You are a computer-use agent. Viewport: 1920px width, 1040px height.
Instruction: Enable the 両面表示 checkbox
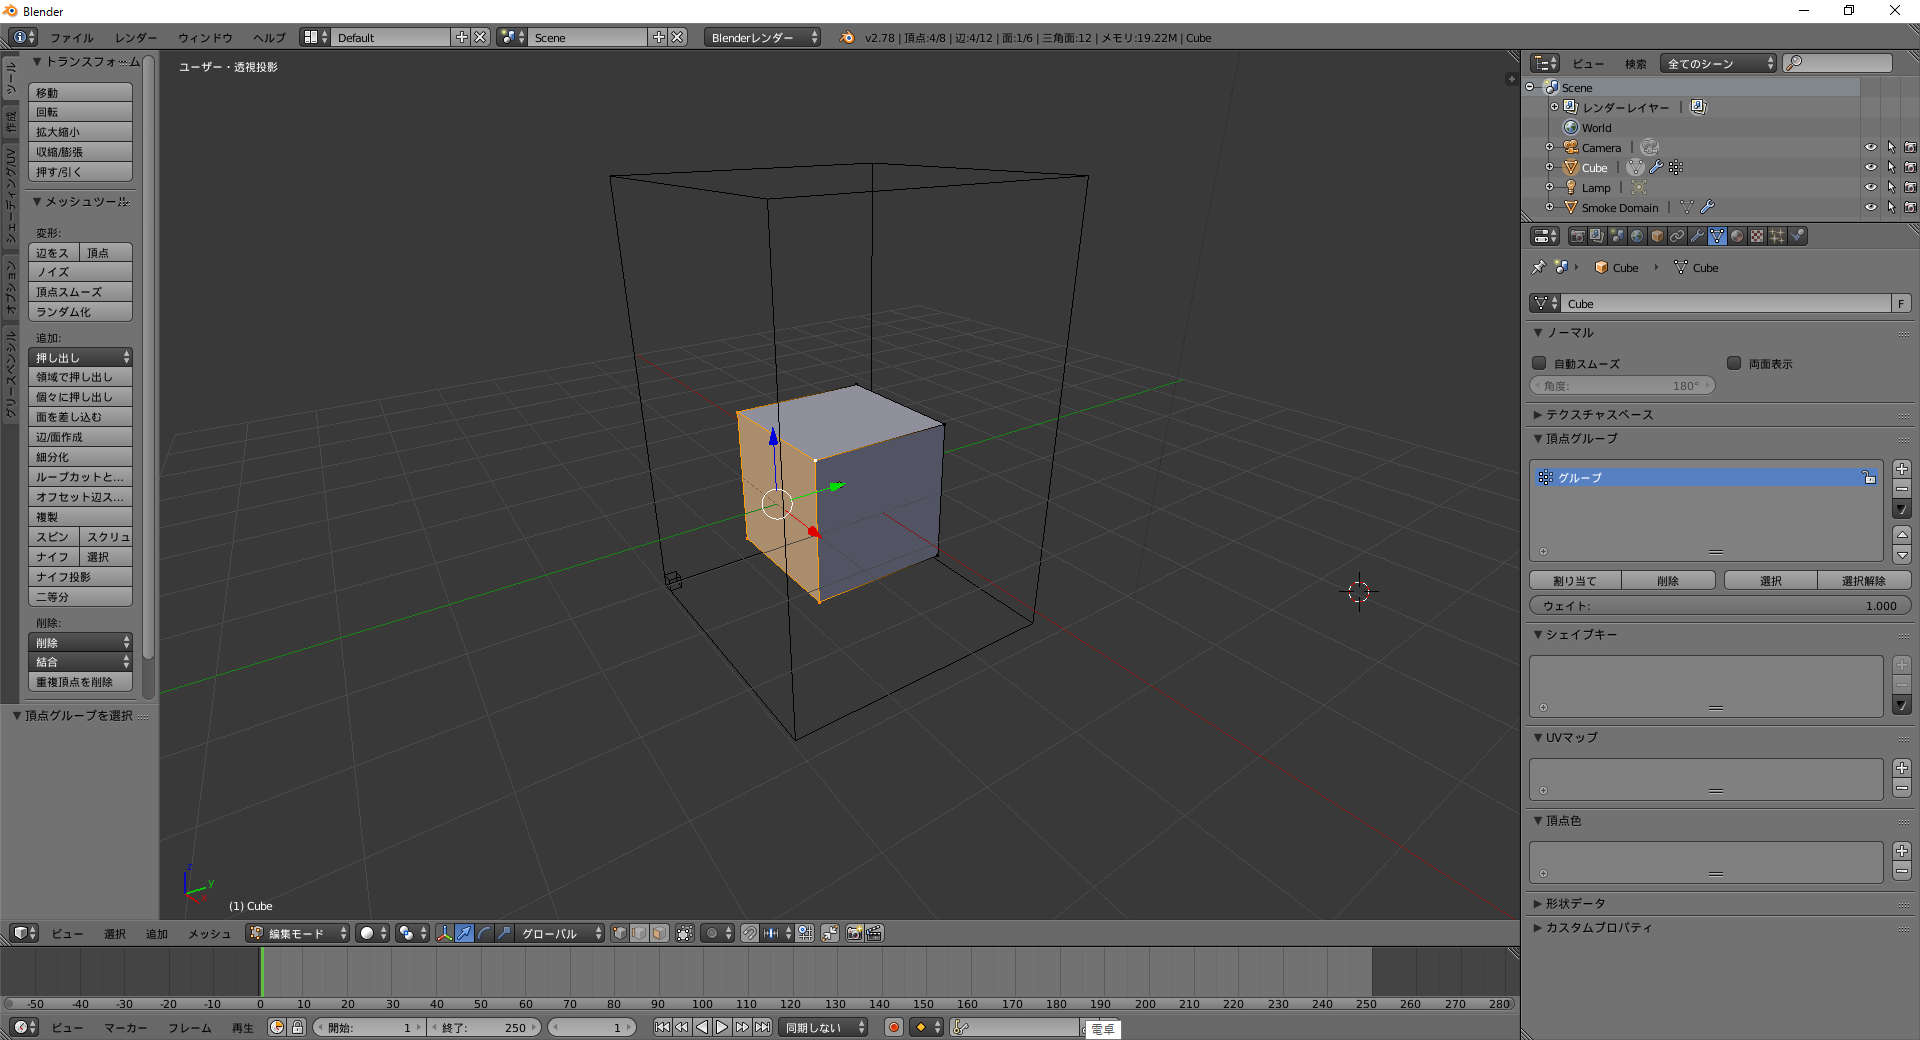tap(1734, 364)
